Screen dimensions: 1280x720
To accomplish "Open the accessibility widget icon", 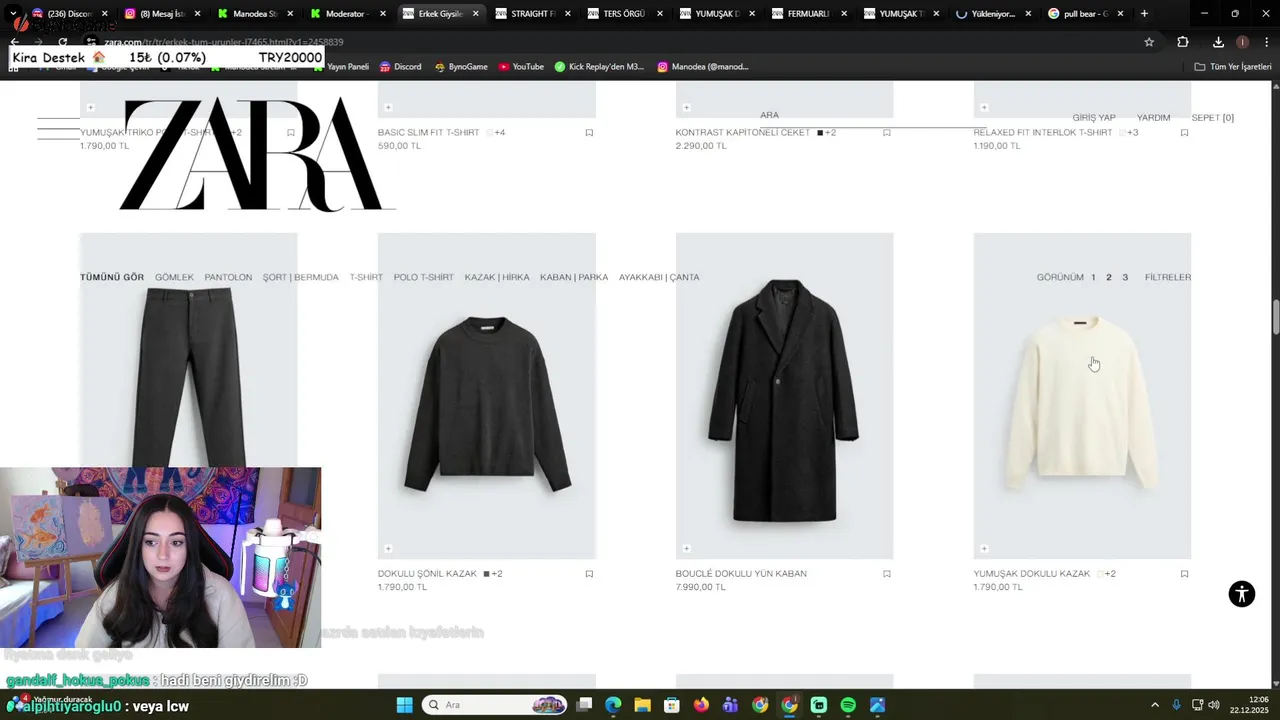I will pos(1241,594).
